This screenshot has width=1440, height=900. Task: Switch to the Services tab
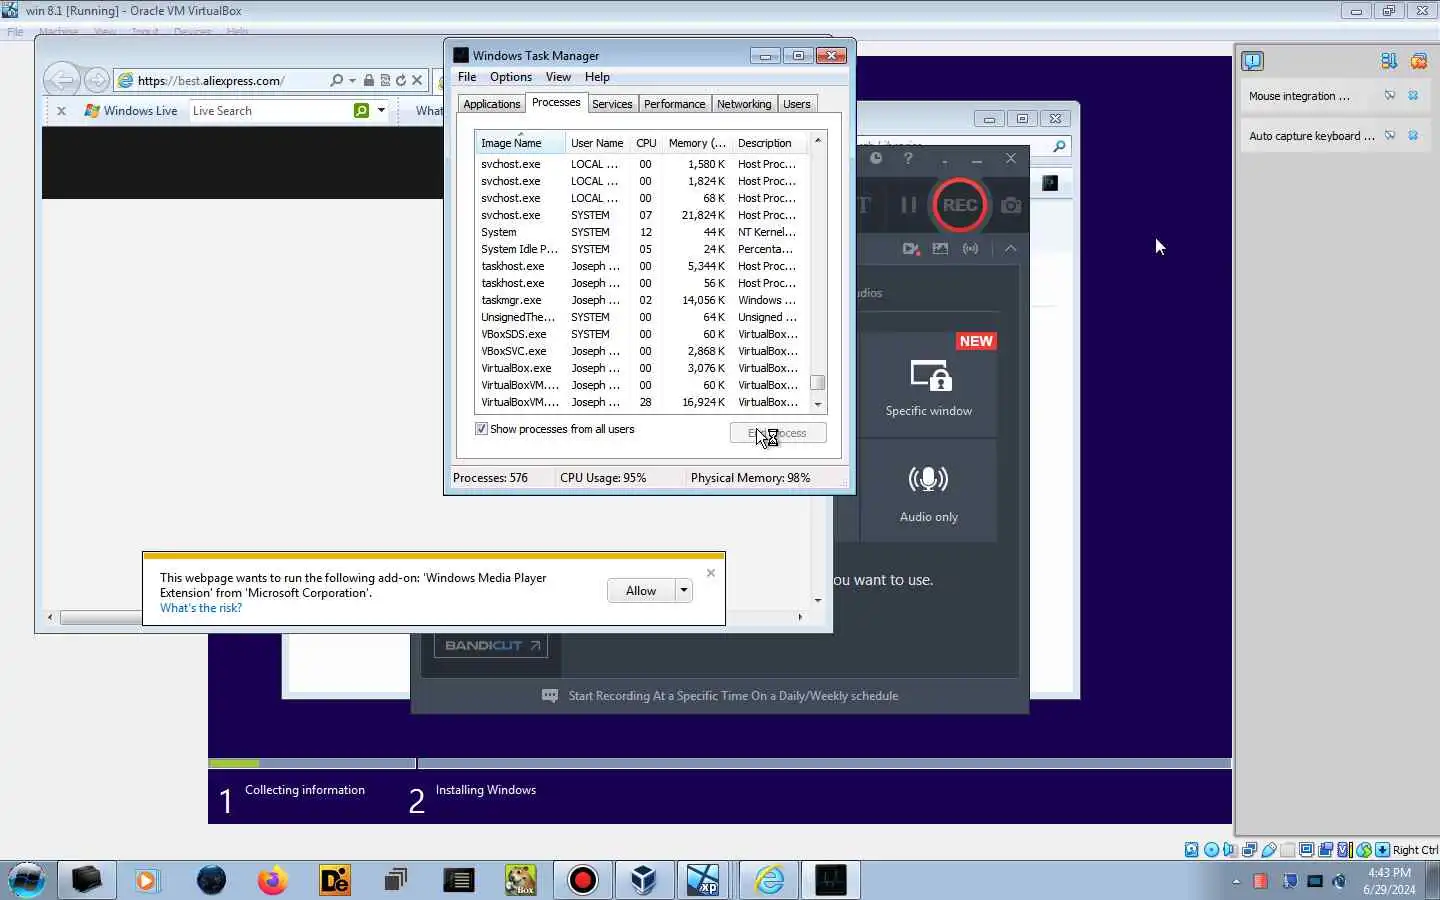[612, 104]
